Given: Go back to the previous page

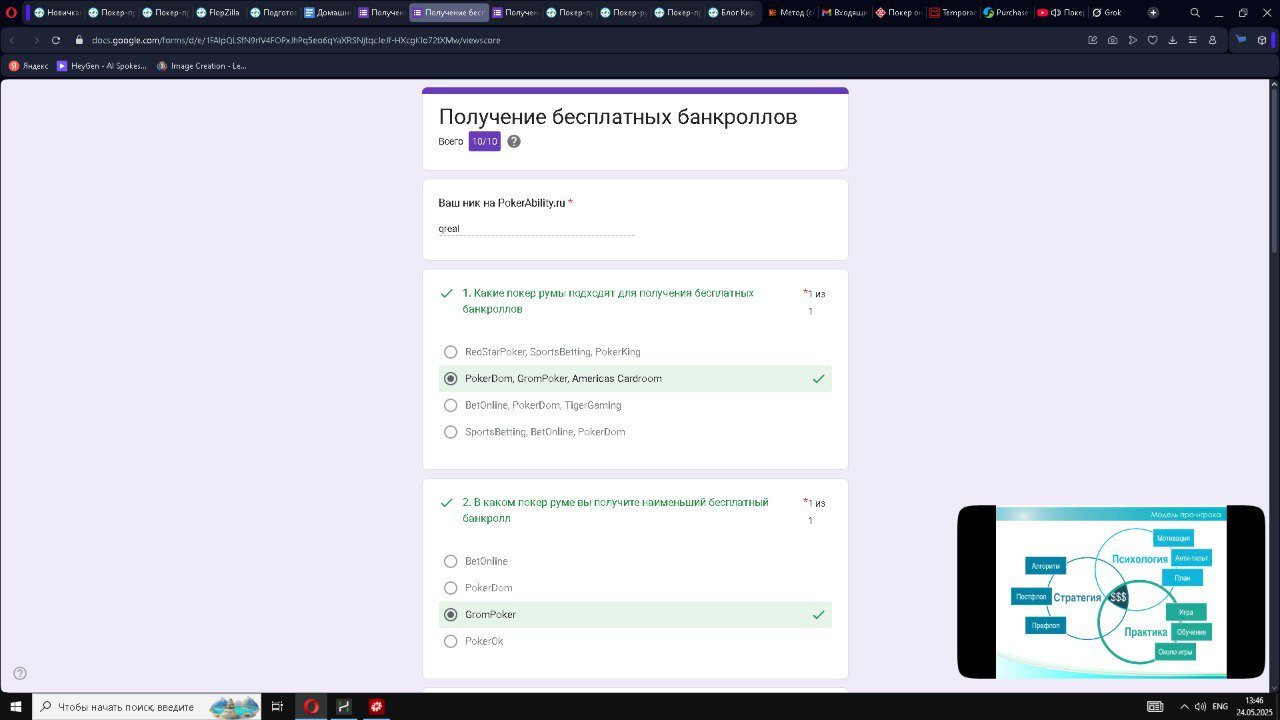Looking at the screenshot, I should 12,40.
